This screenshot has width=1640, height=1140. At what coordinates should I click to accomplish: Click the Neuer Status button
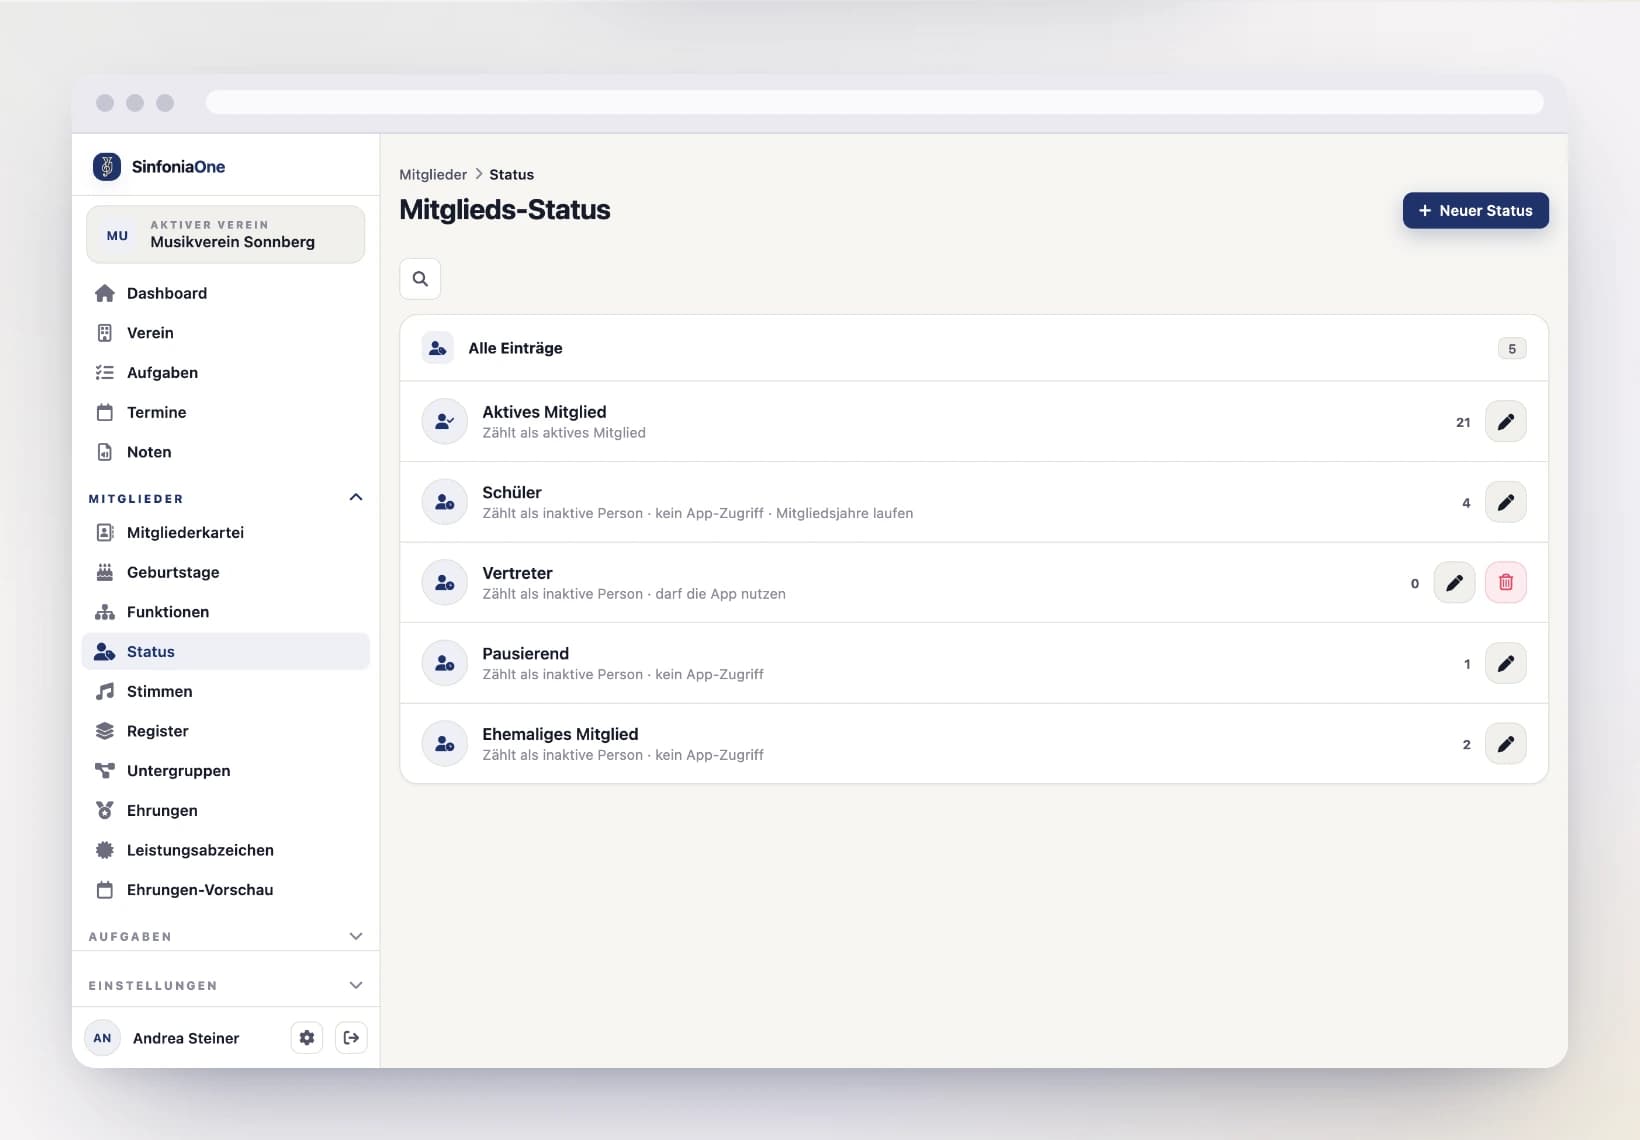coord(1475,211)
